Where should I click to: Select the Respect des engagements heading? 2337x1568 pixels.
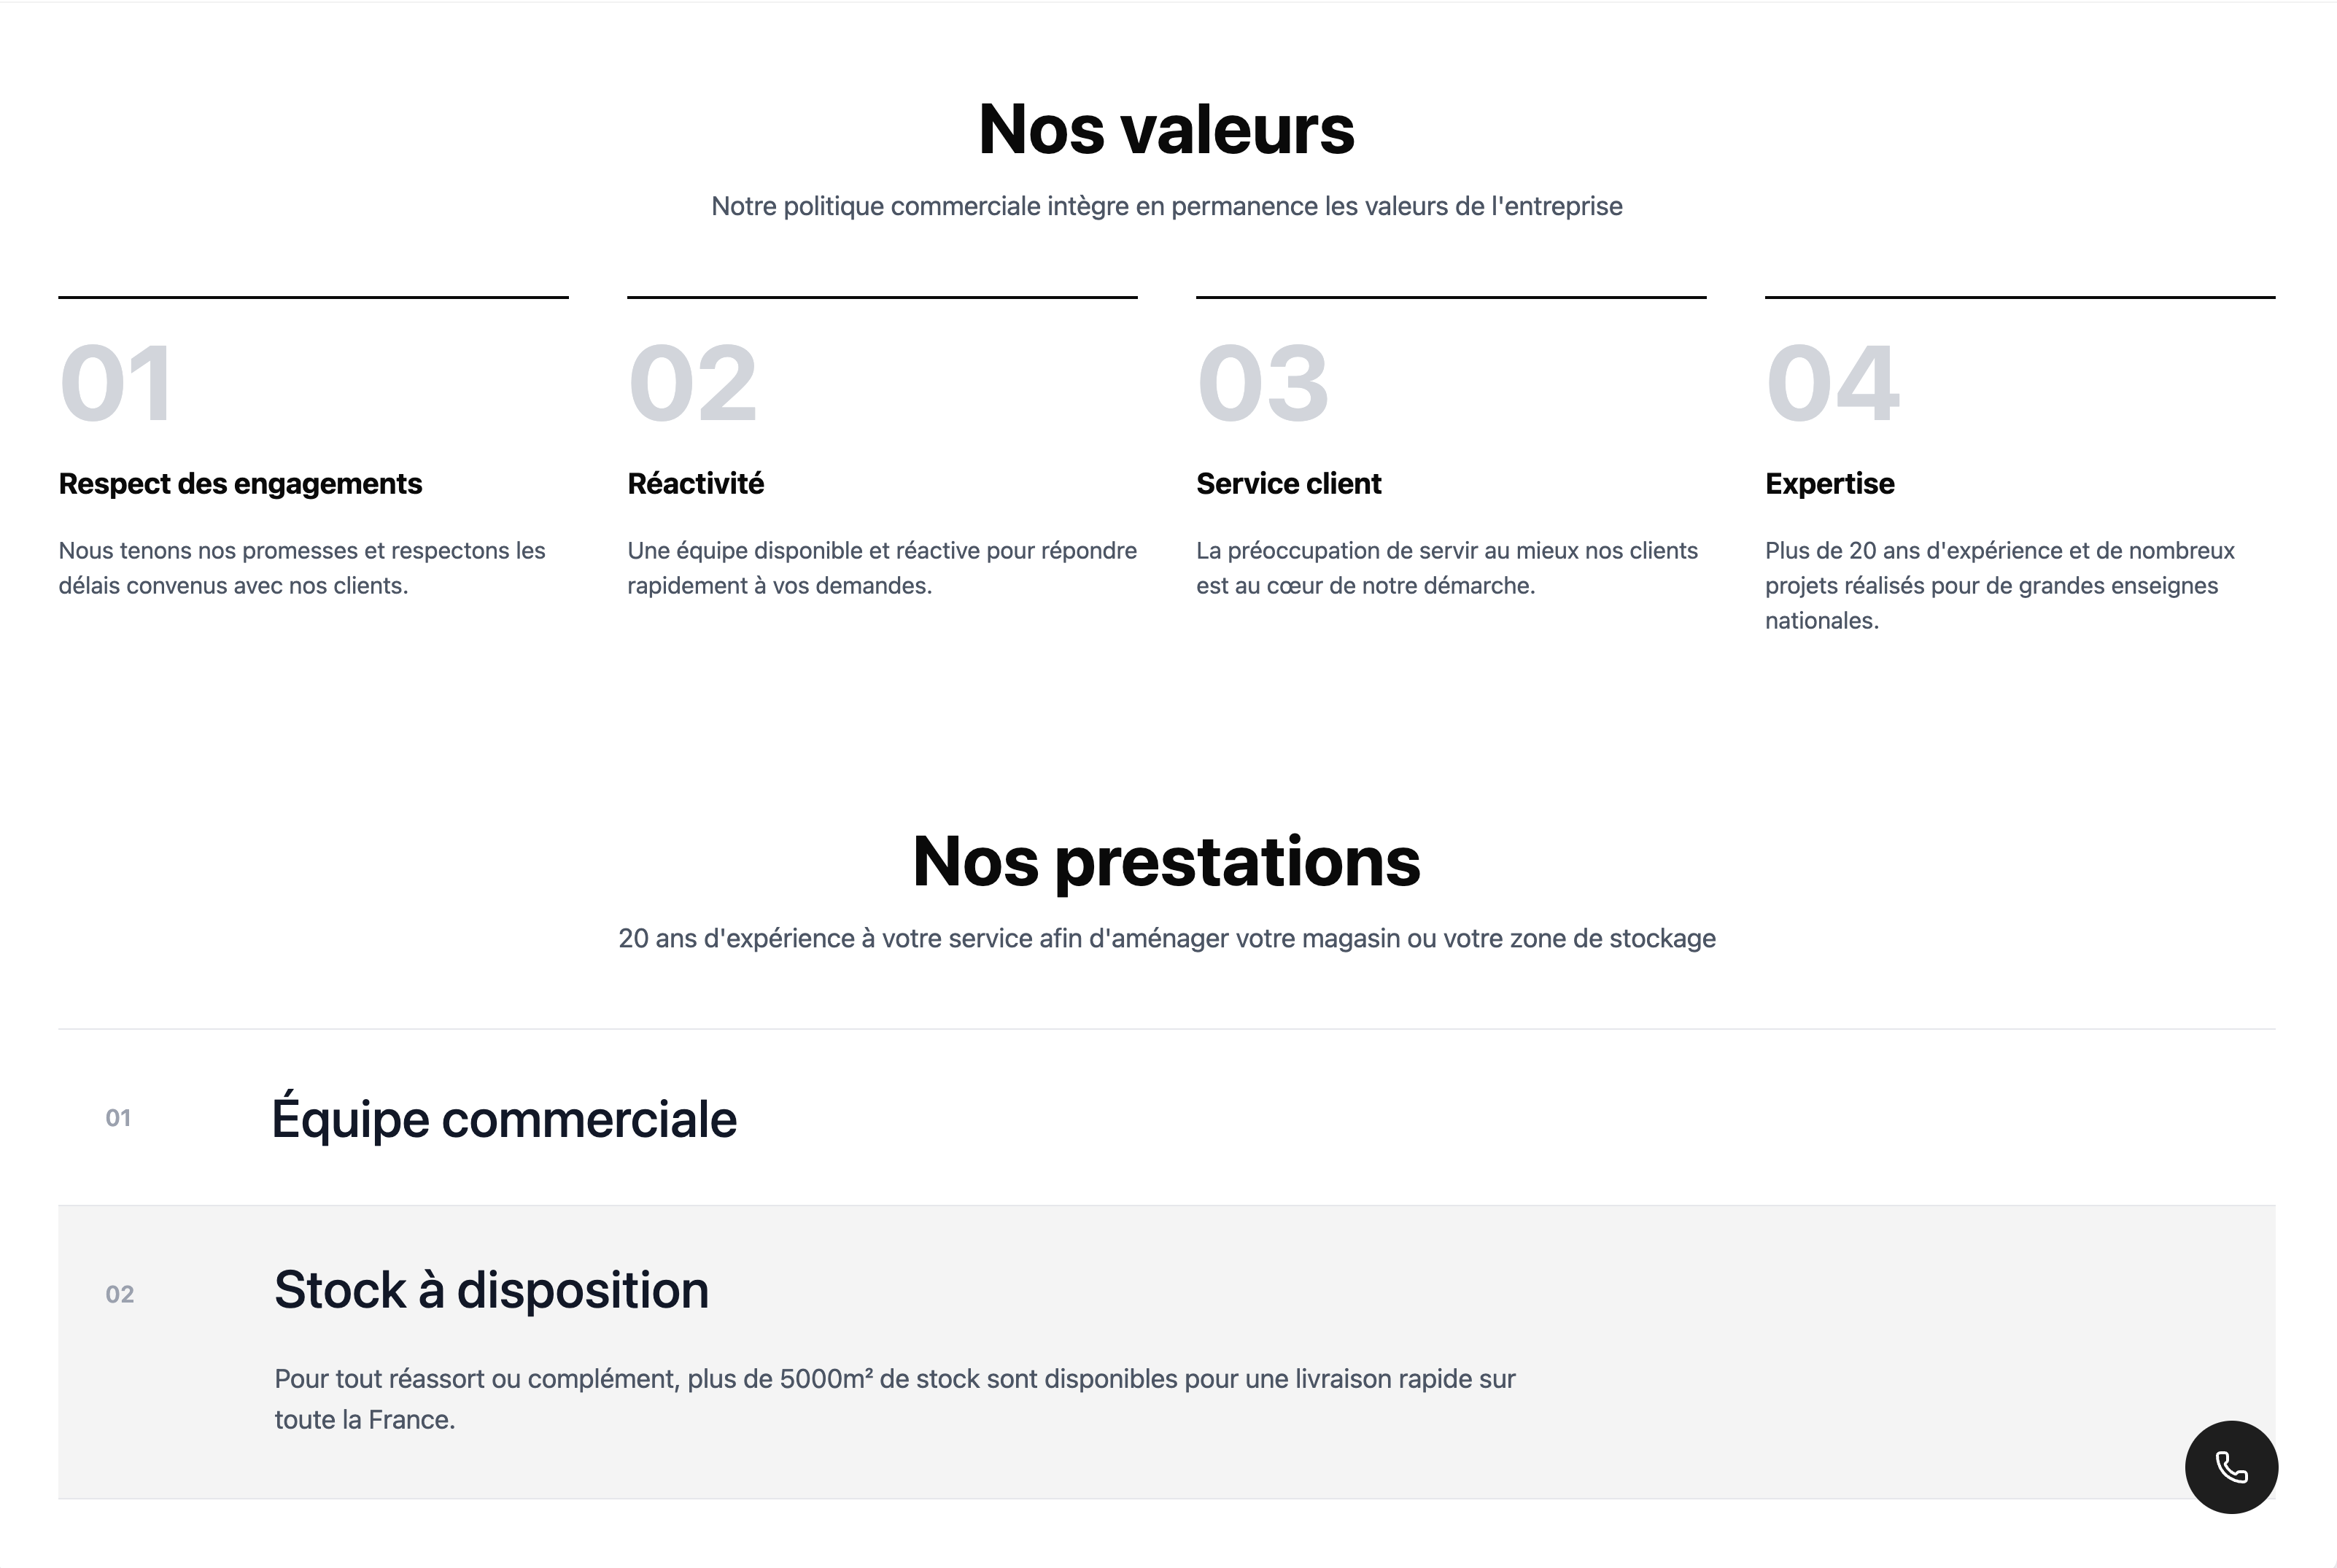coord(240,484)
